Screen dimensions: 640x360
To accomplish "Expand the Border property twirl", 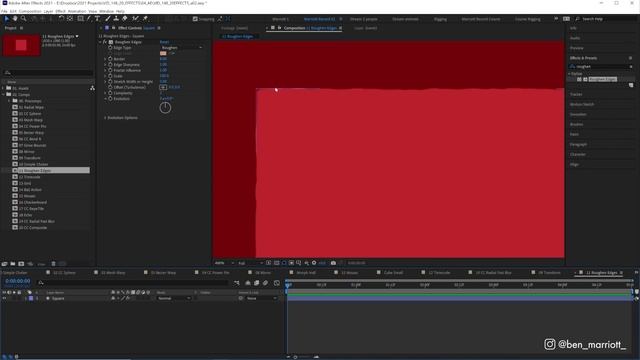I will tap(105, 59).
